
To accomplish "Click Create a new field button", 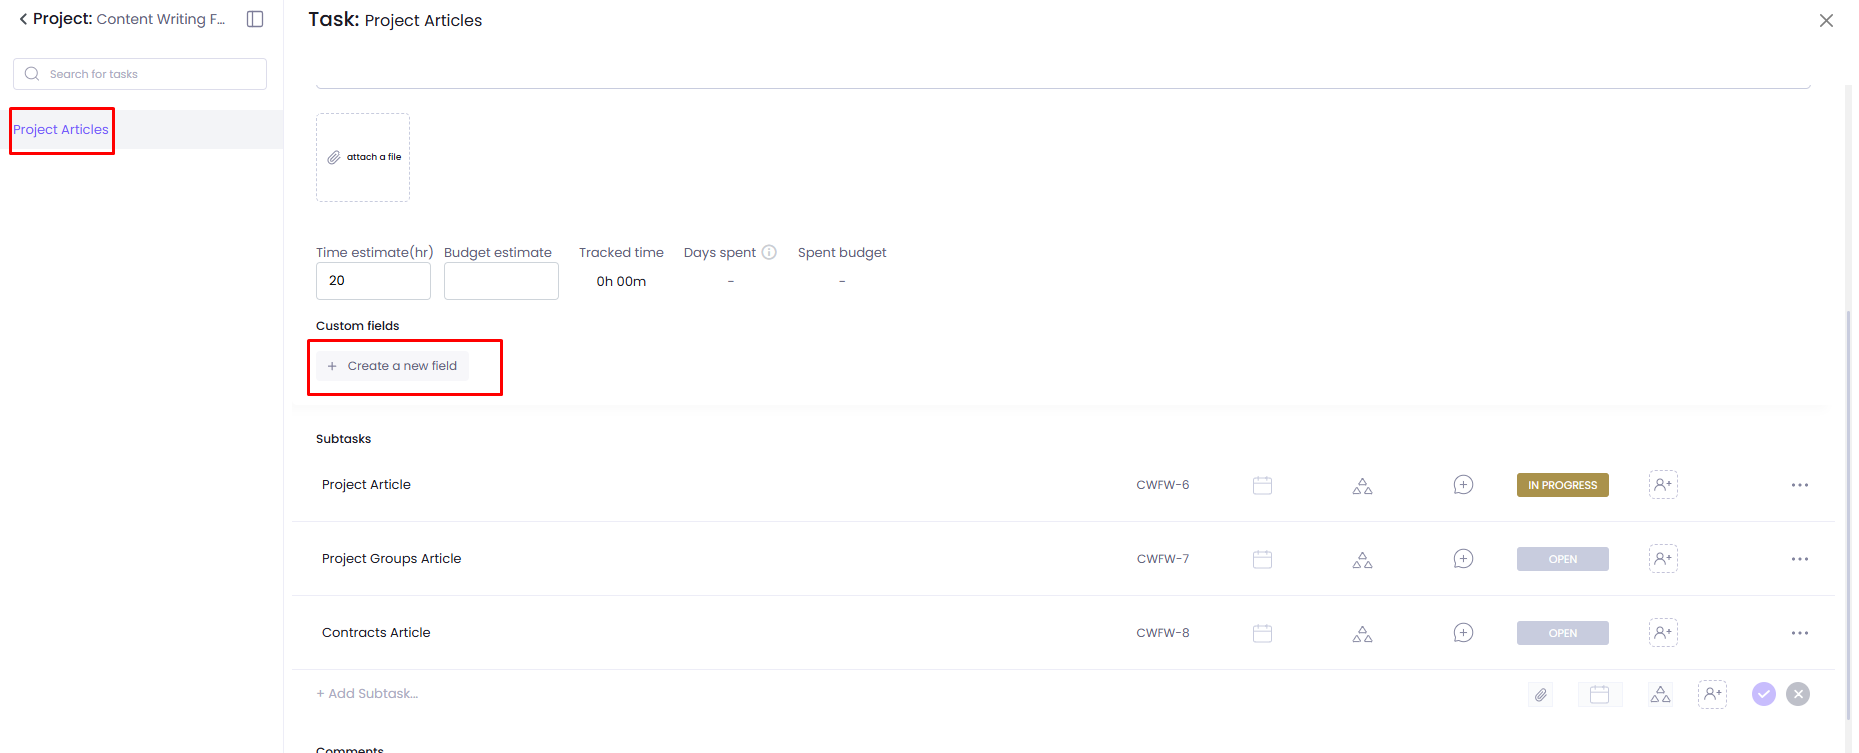I will [x=393, y=366].
